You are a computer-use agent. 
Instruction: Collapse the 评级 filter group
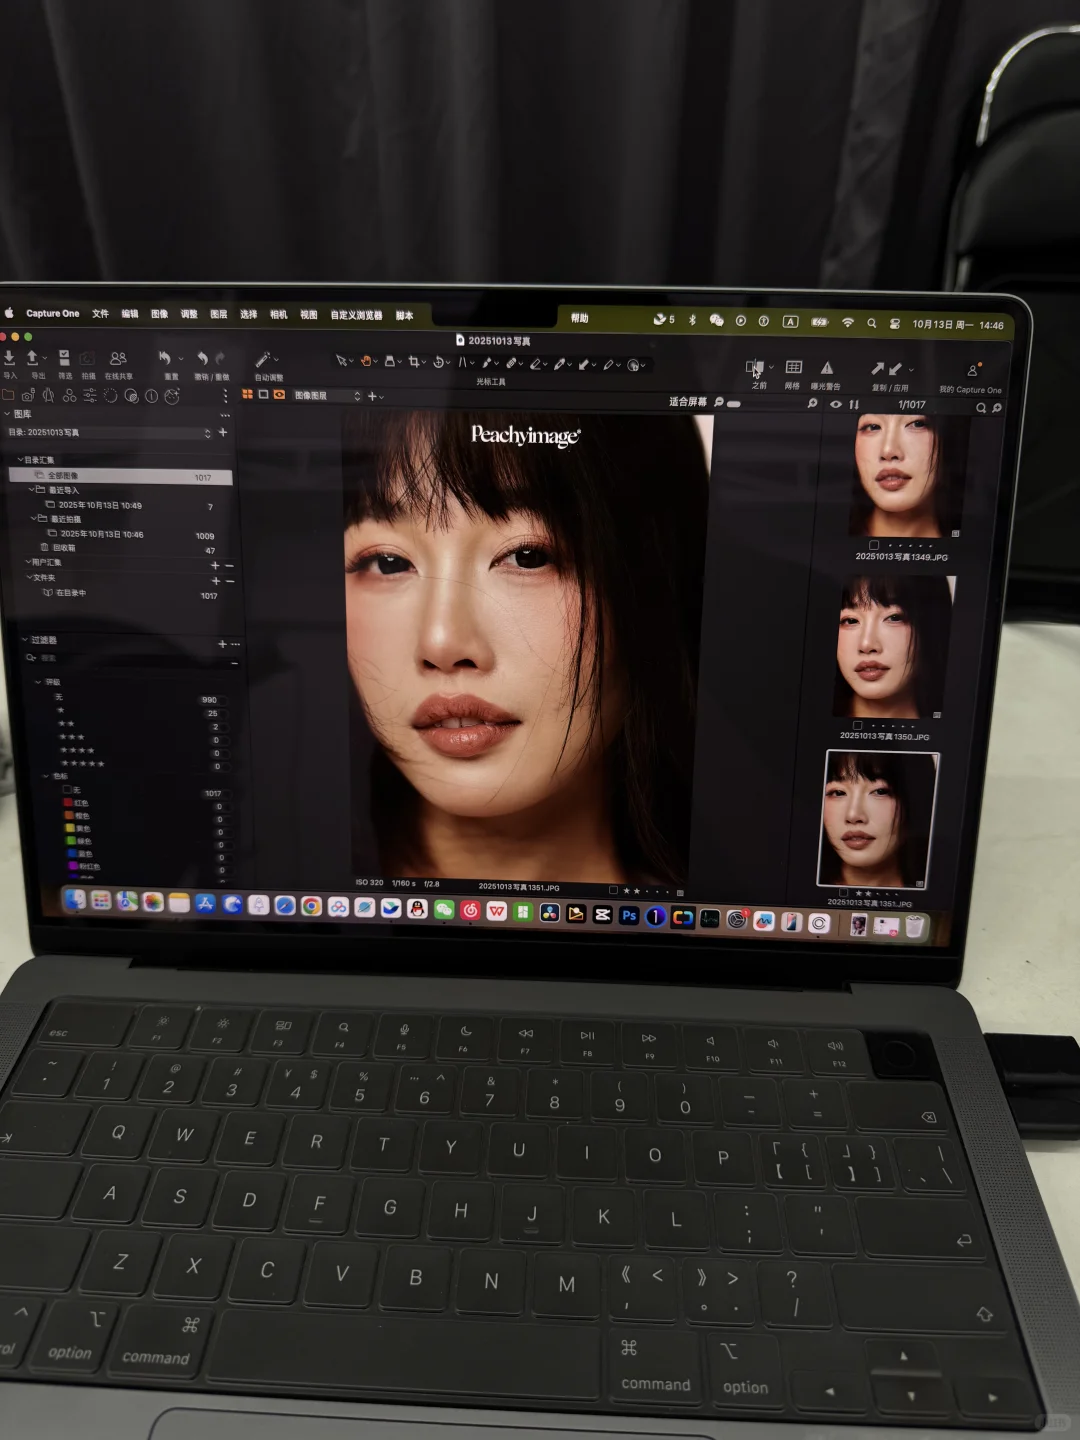[38, 682]
